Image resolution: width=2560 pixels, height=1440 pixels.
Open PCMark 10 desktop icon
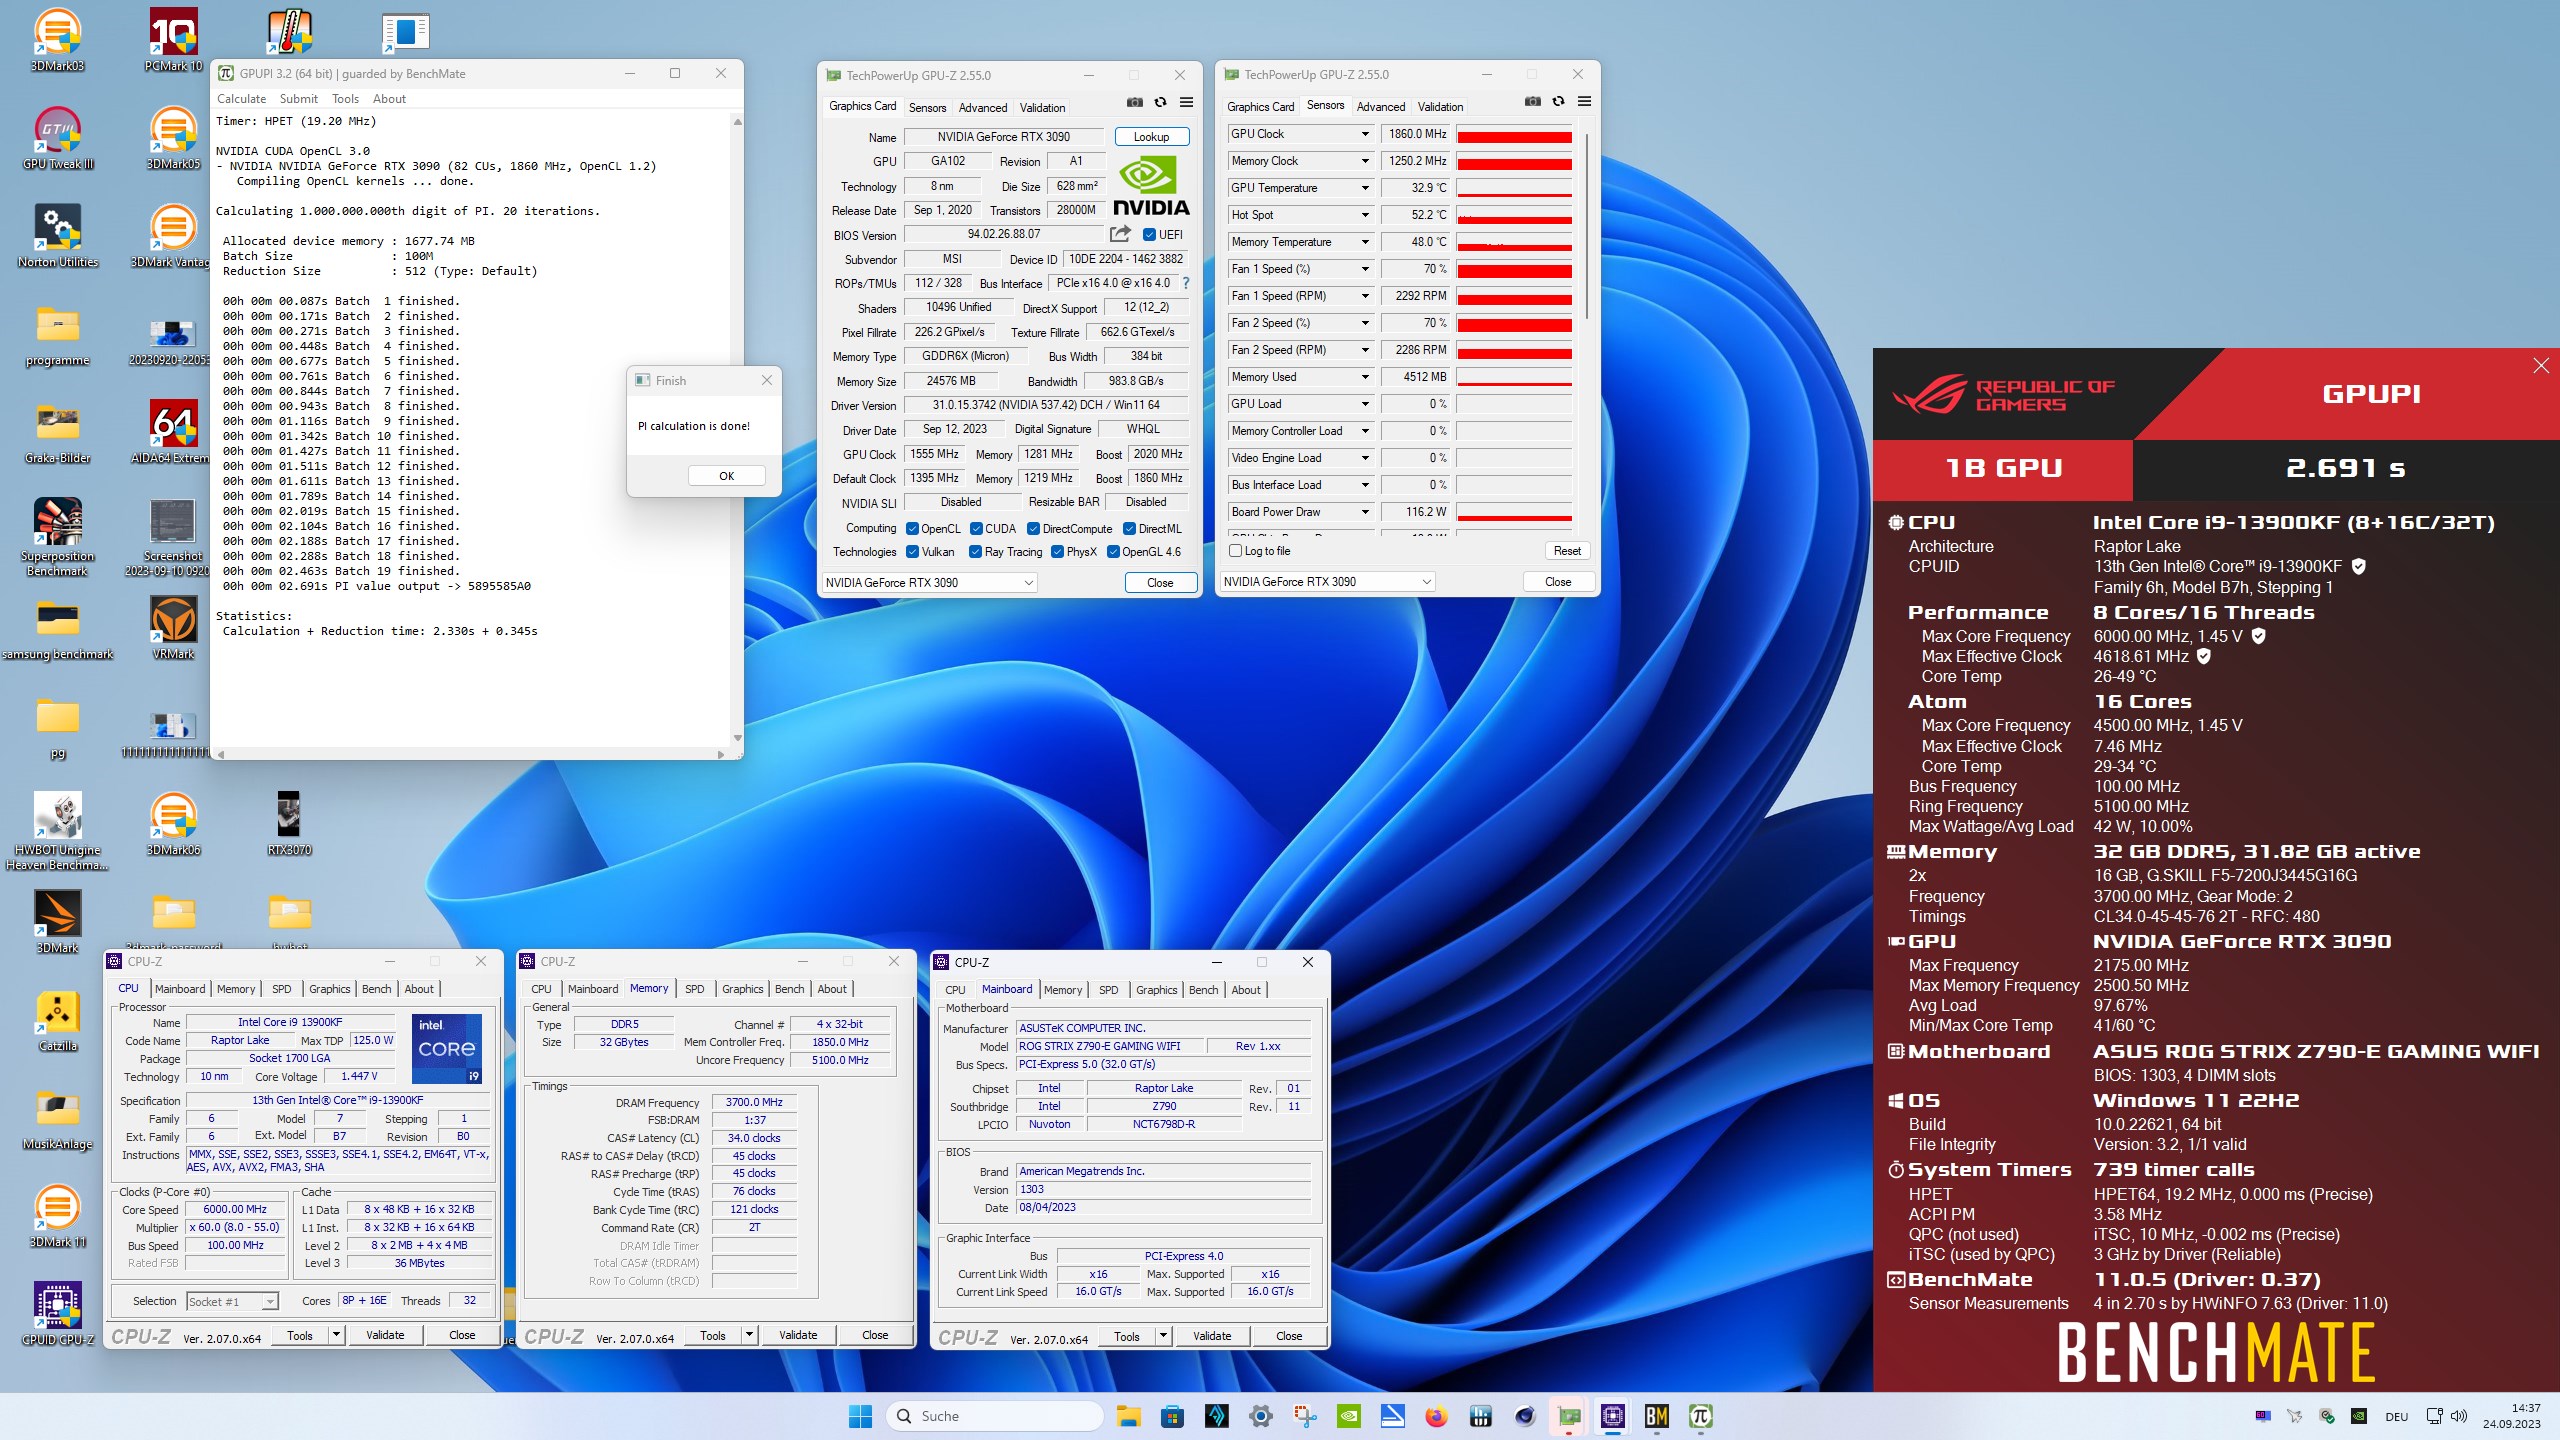click(173, 40)
